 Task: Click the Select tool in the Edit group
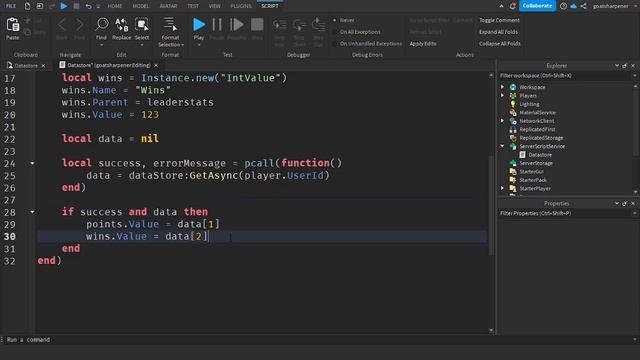[x=142, y=24]
